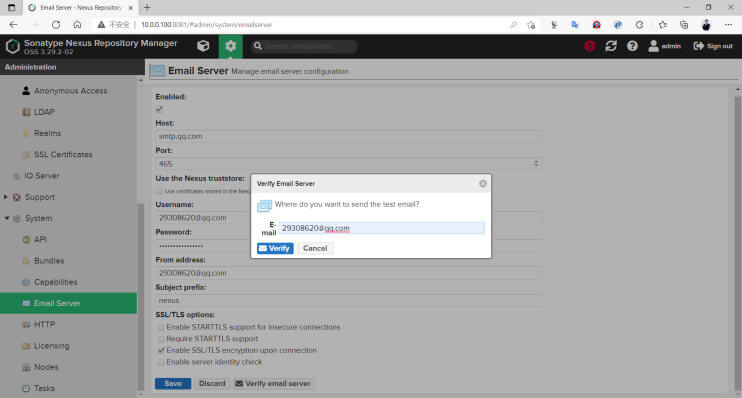
Task: Toggle Require STARTTLS support checkbox
Action: coord(161,339)
